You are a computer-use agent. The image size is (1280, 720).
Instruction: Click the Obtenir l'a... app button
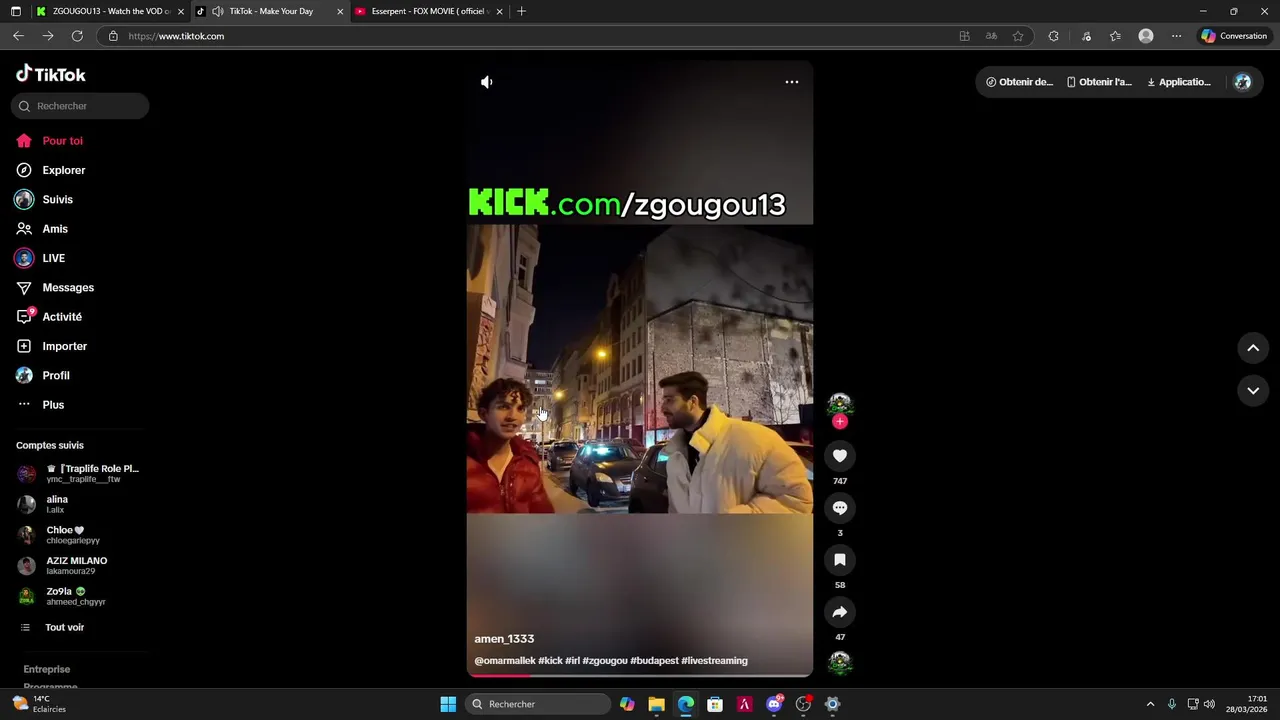click(x=1099, y=82)
